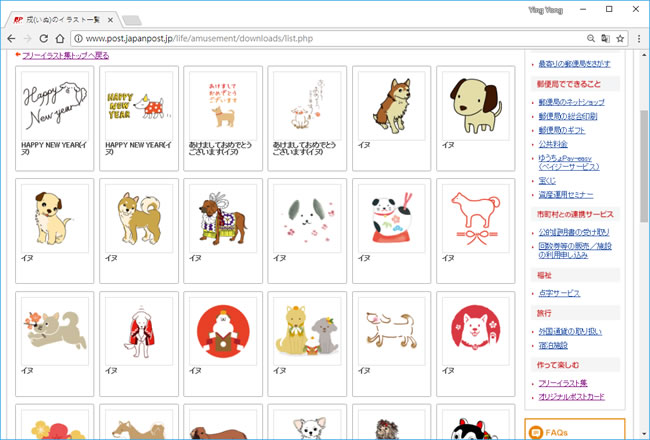Go to 宿泊施設 link

point(553,345)
